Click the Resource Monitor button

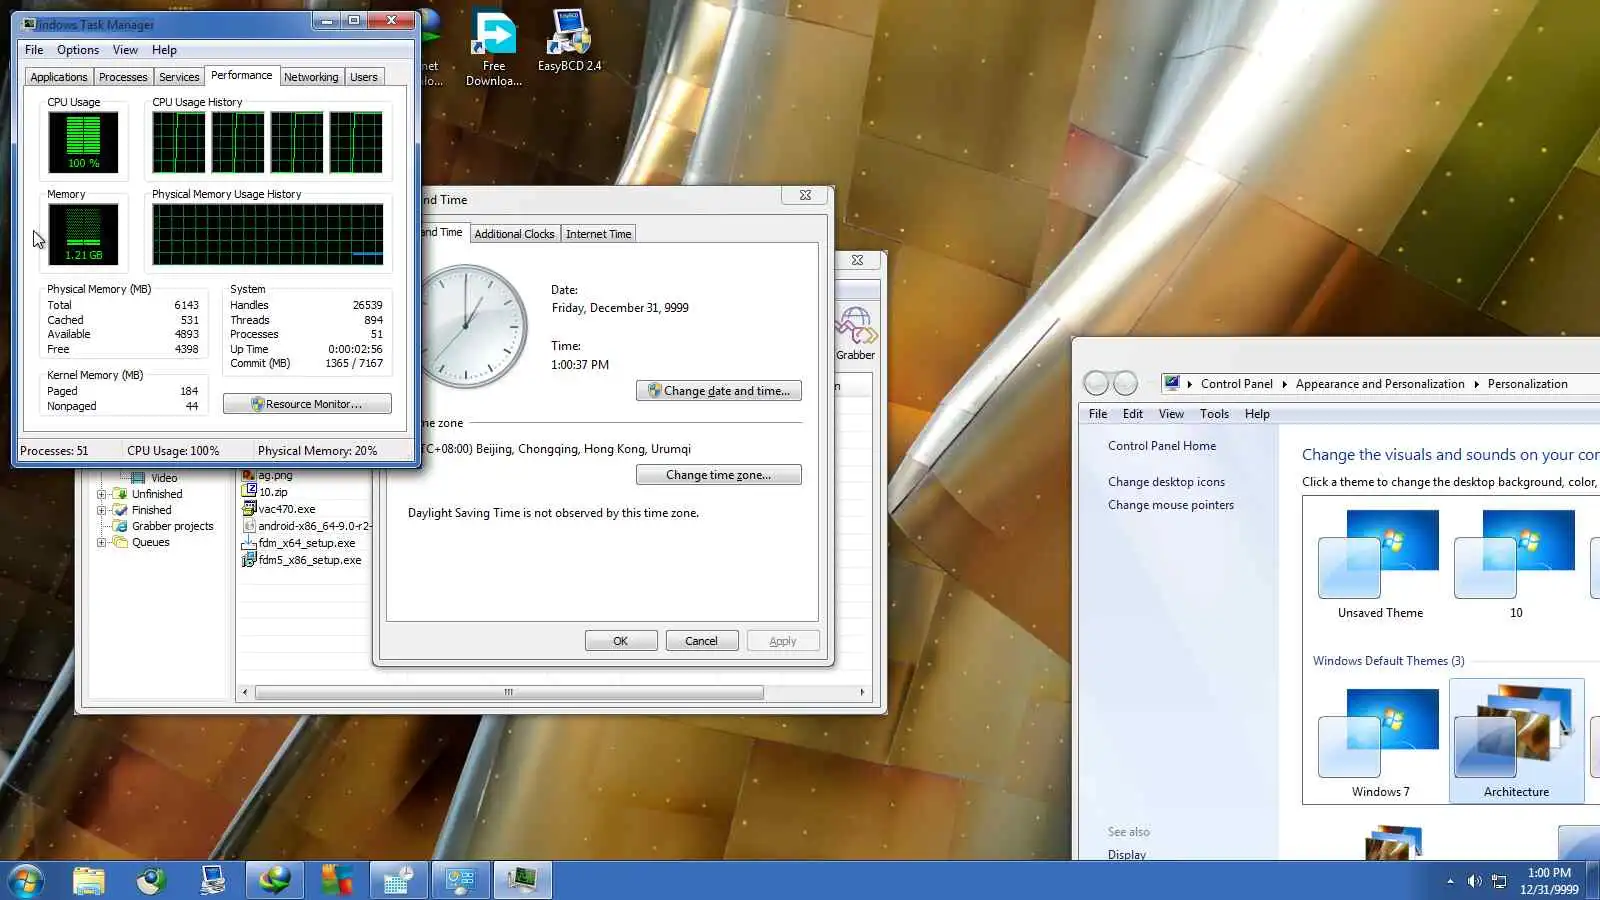[x=307, y=404]
